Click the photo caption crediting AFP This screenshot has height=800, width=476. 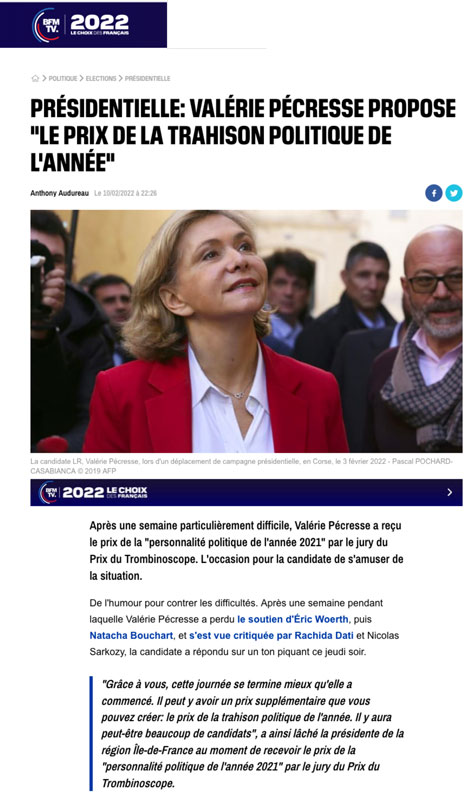[241, 466]
